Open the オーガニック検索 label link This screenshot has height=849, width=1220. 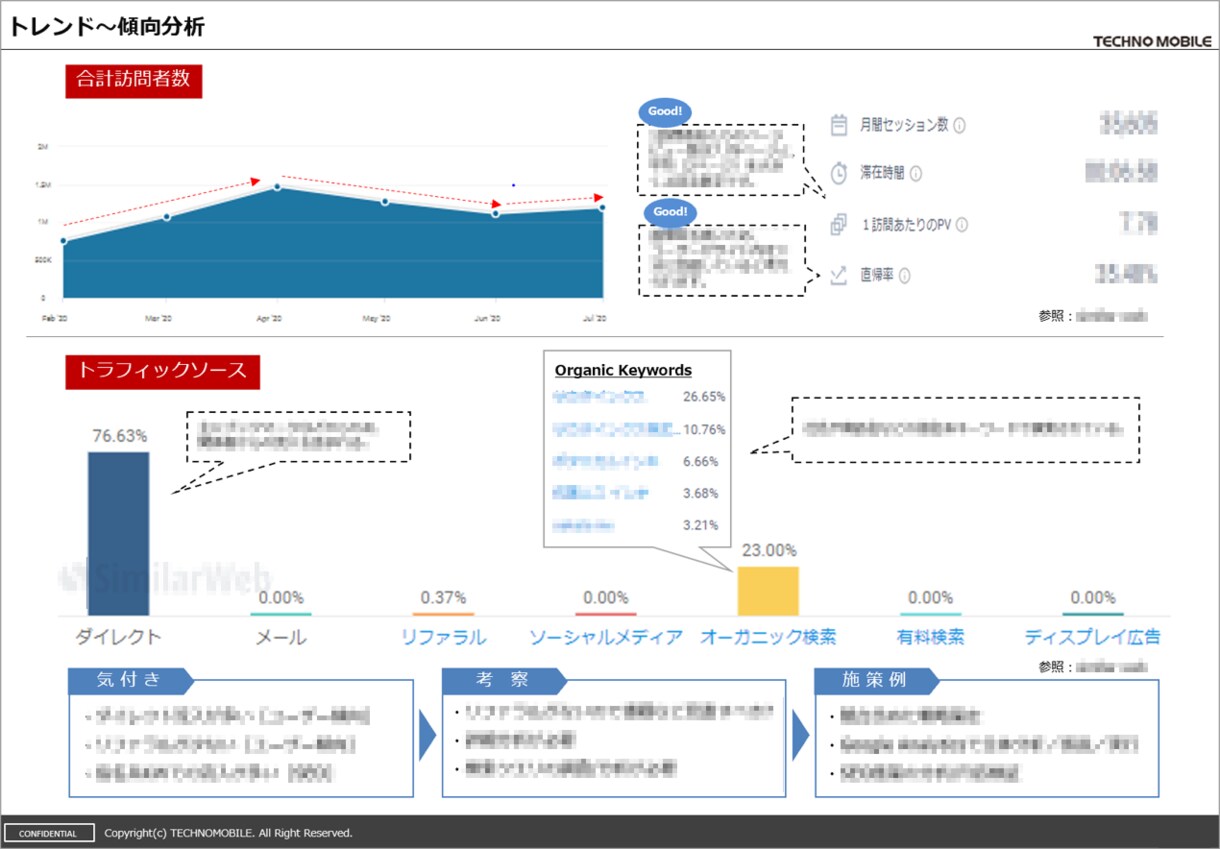coord(768,637)
